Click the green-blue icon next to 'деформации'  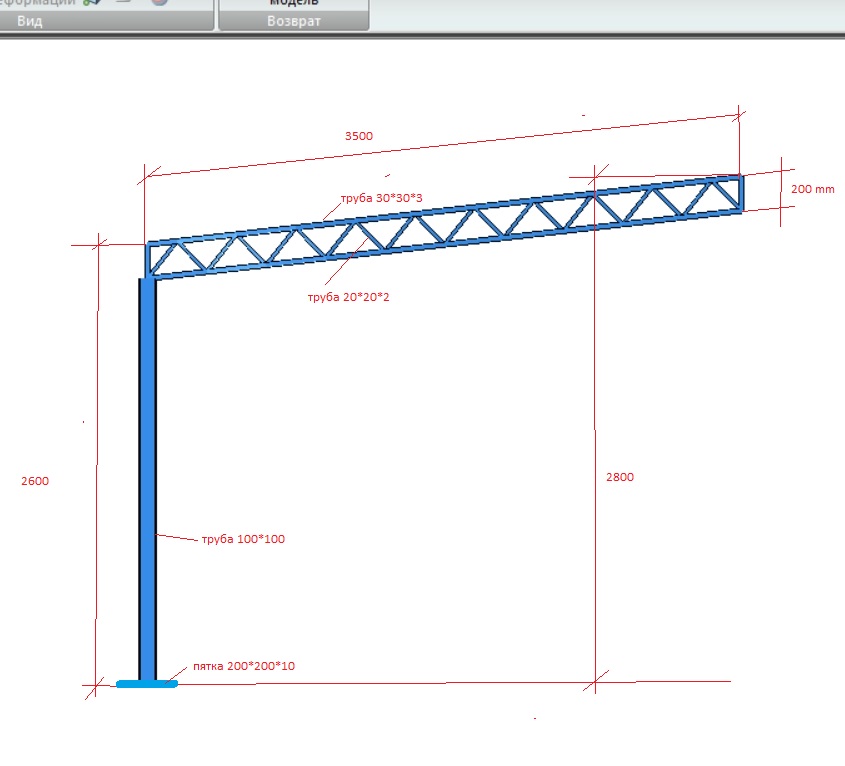92,2
